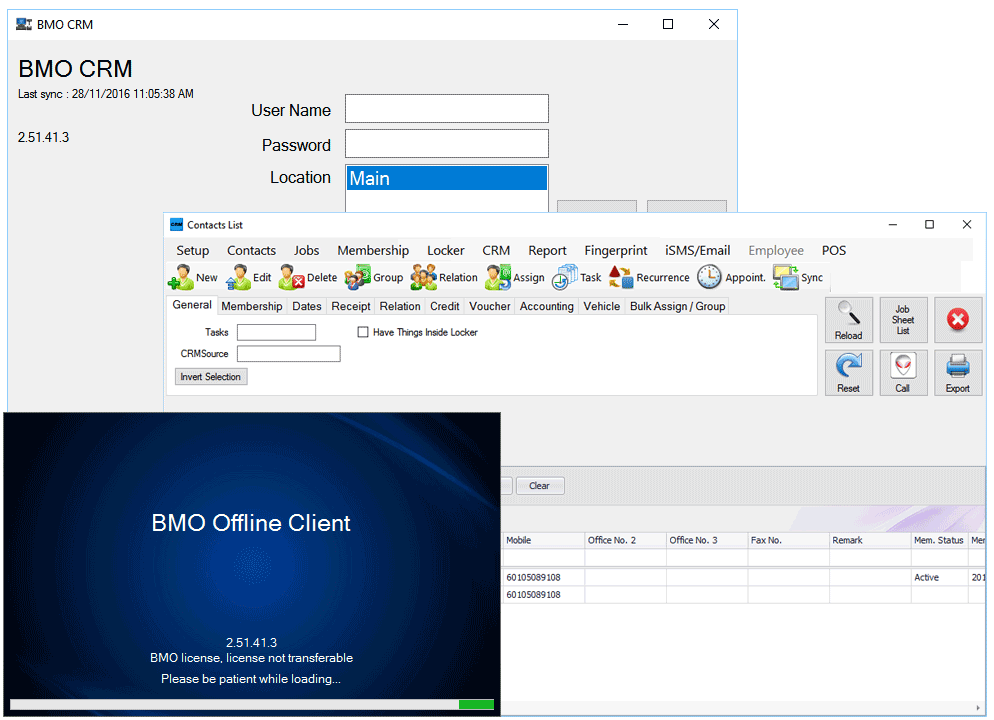Click the Office No. 2 column header
This screenshot has height=720, width=994.
[625, 540]
